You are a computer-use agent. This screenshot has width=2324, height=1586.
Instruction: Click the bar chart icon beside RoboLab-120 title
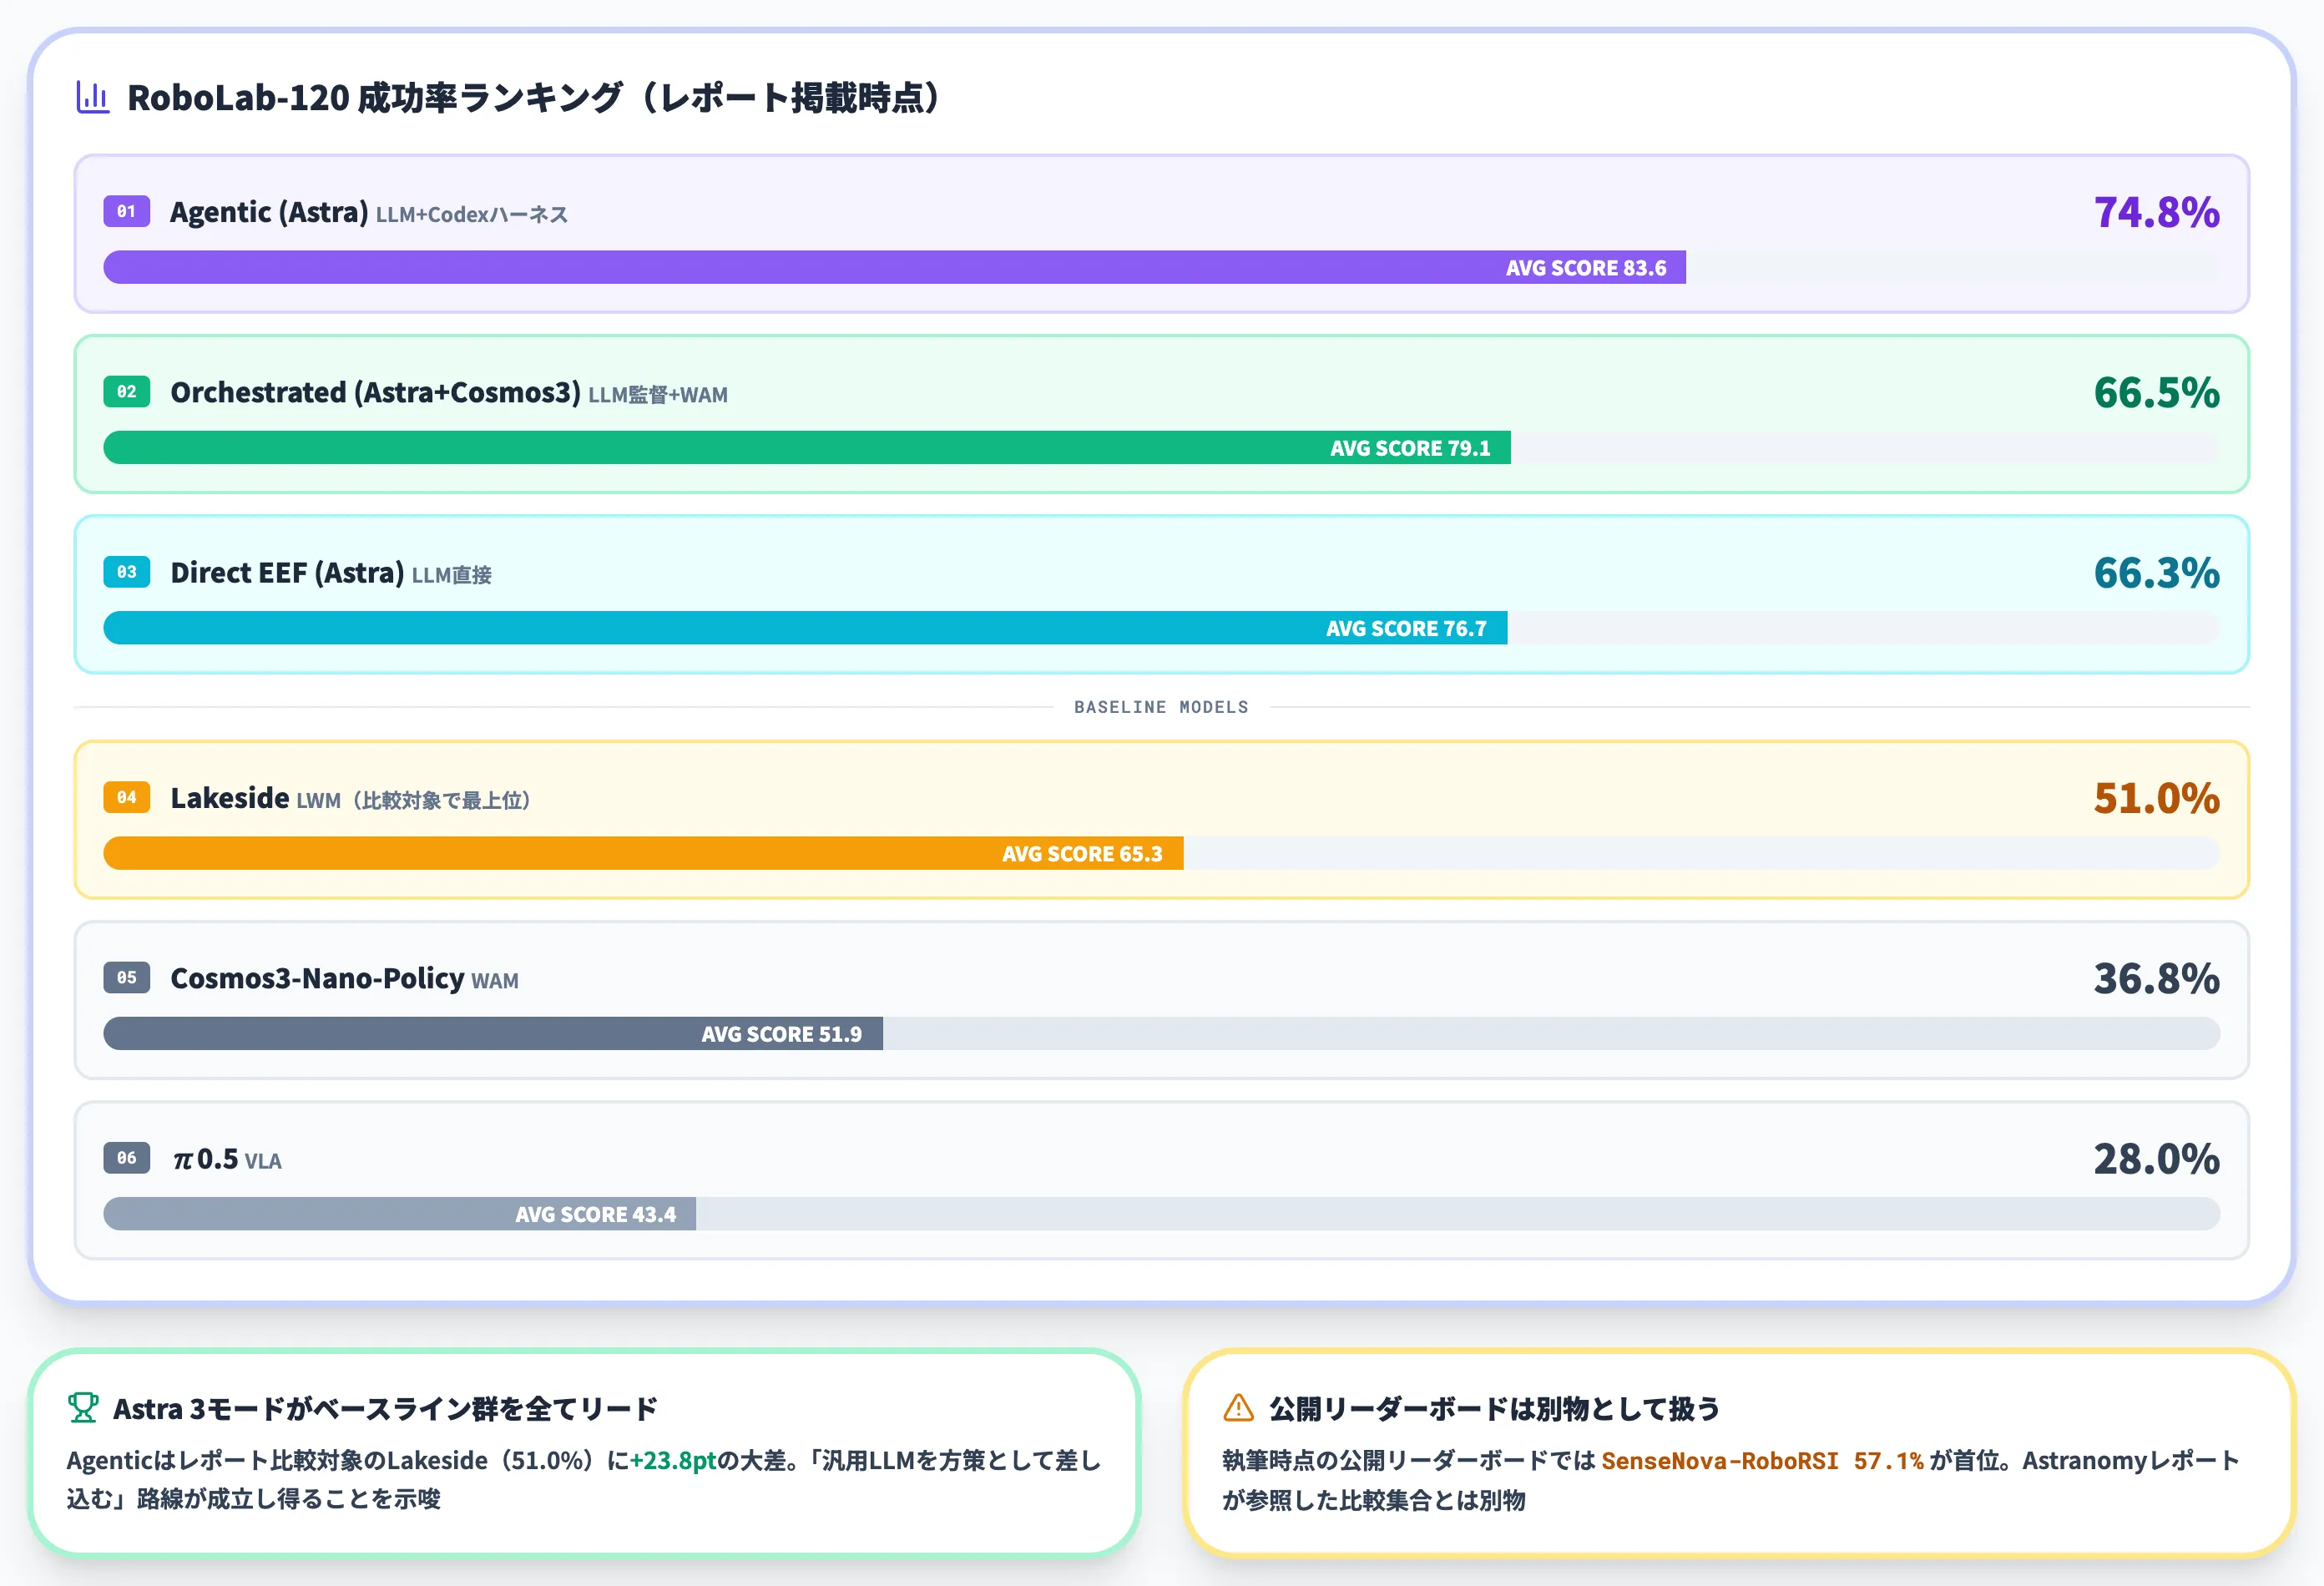(x=93, y=97)
